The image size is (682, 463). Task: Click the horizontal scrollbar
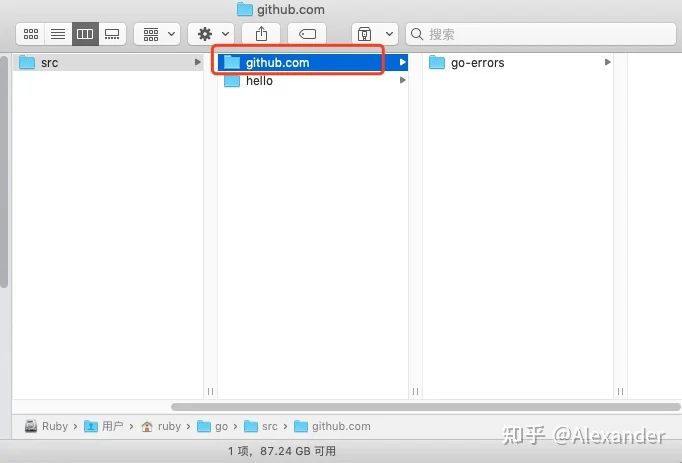coord(400,406)
